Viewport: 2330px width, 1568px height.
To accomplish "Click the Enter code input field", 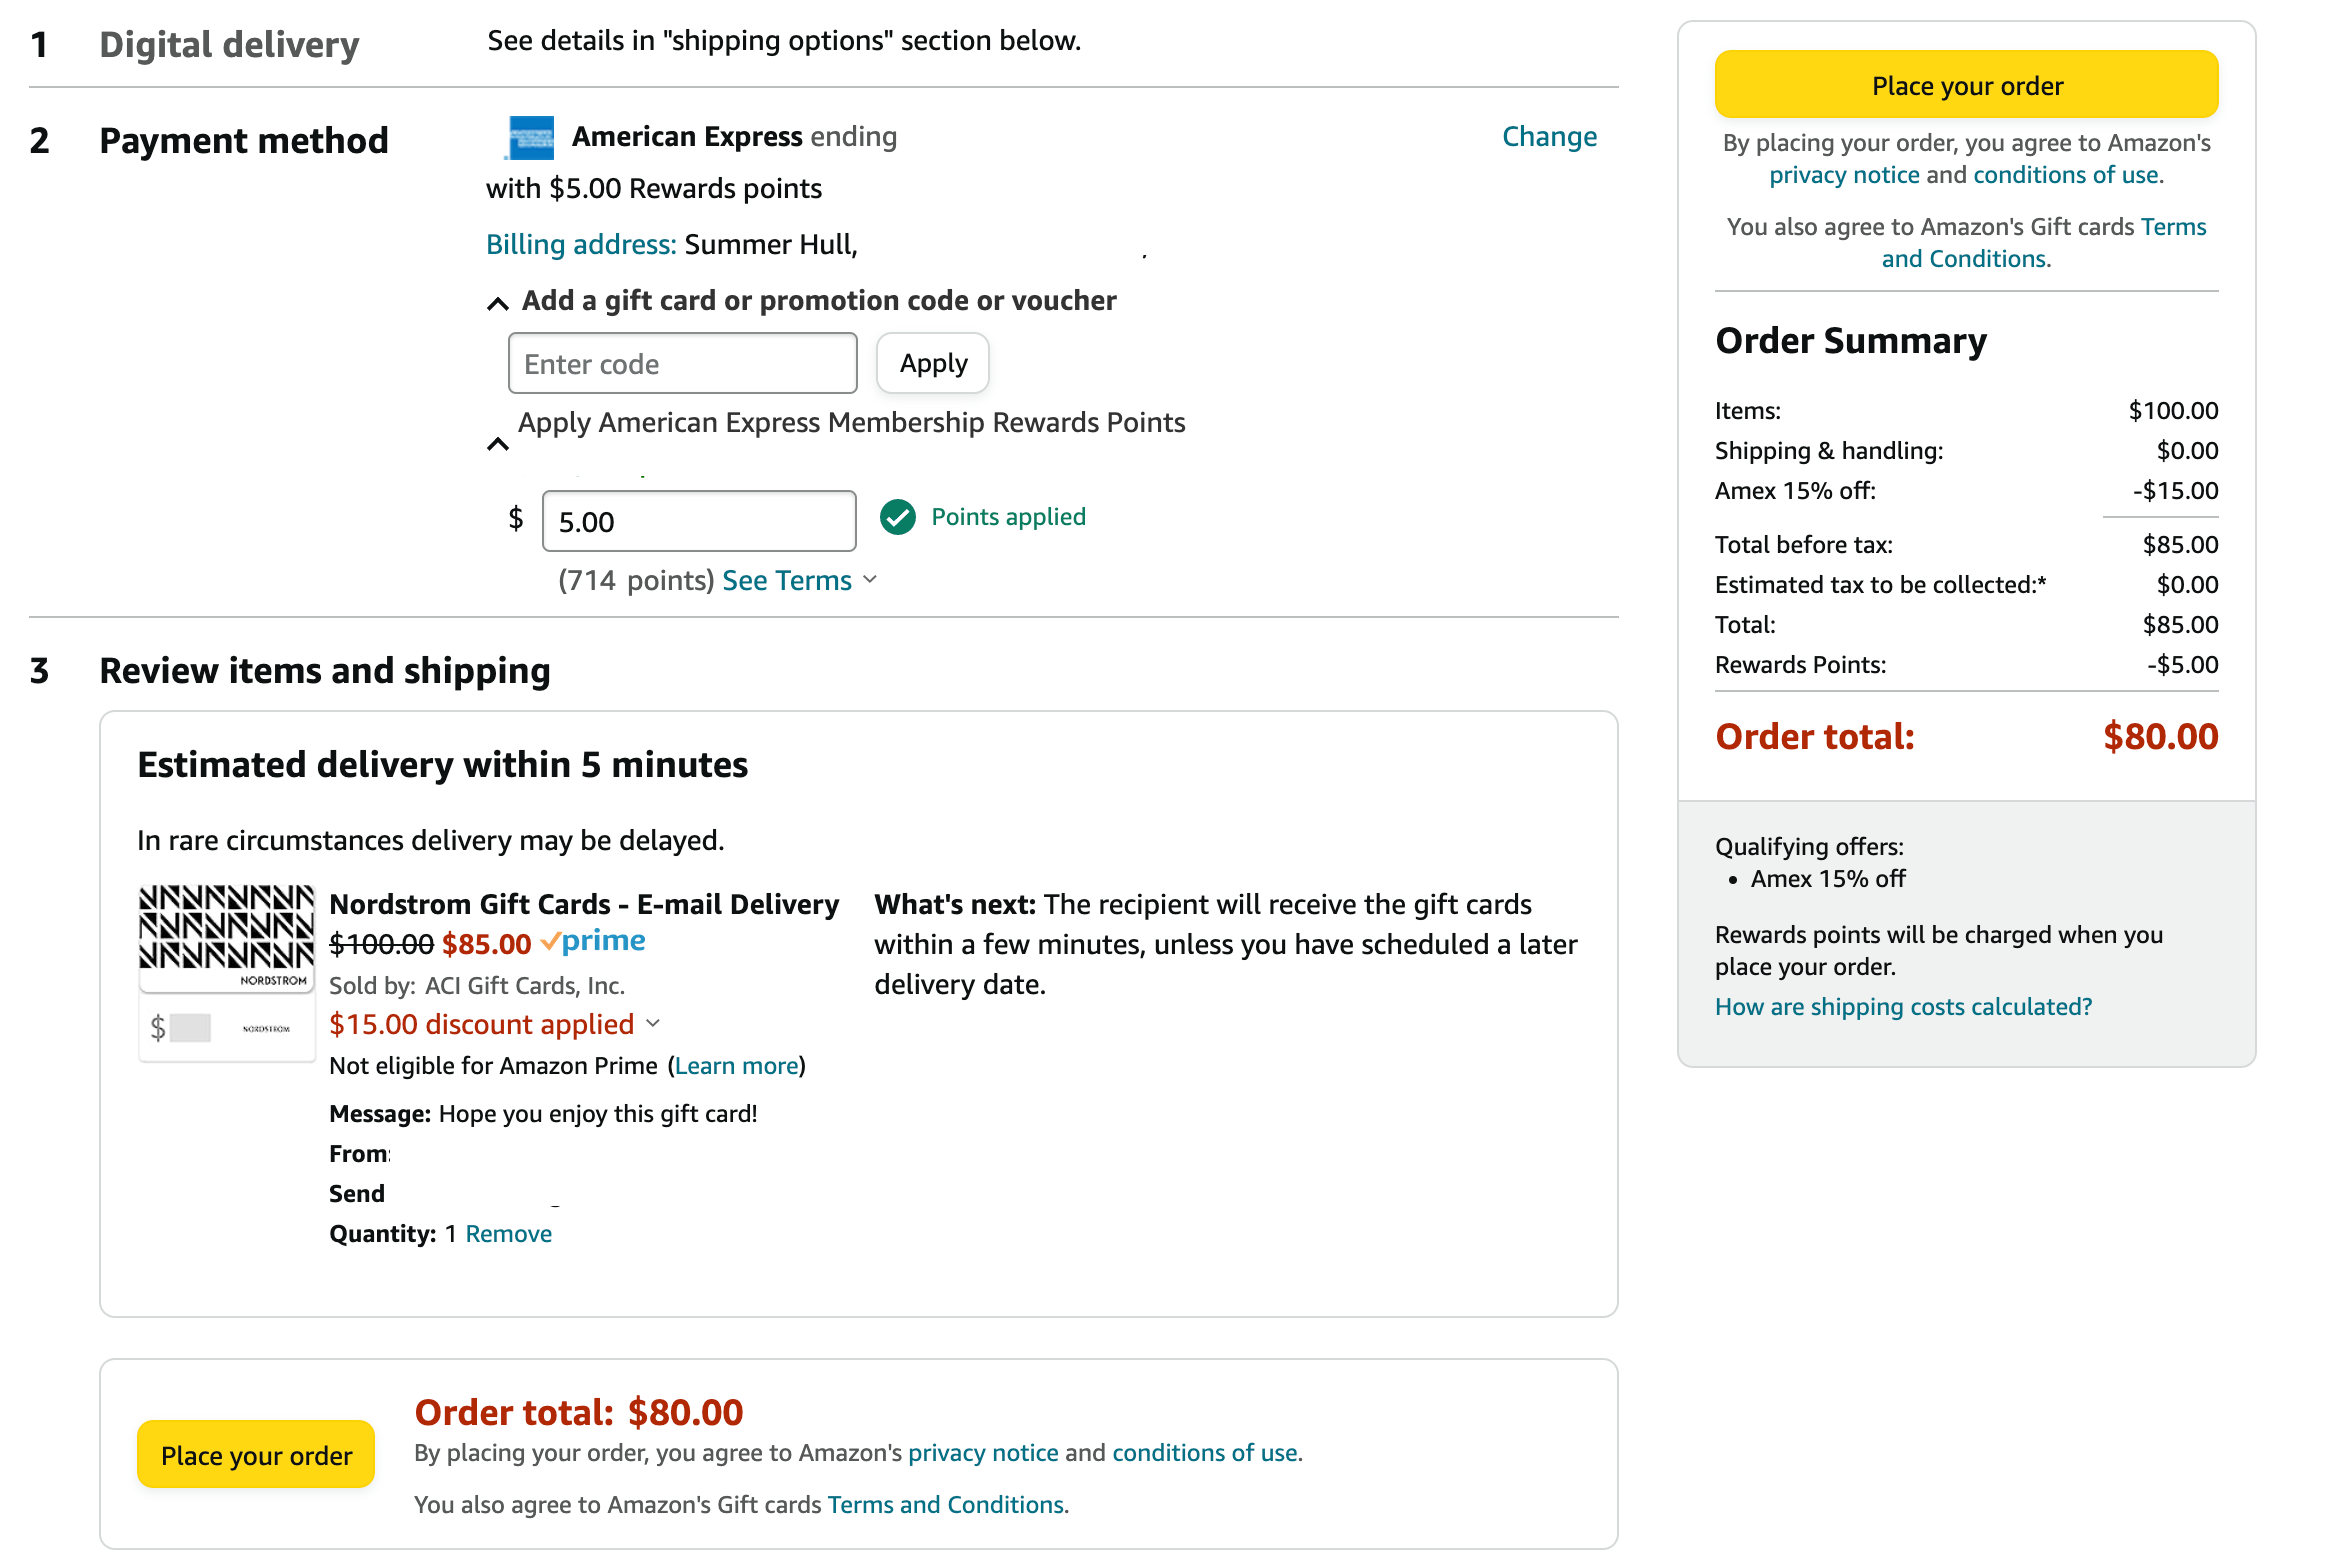I will tap(682, 364).
